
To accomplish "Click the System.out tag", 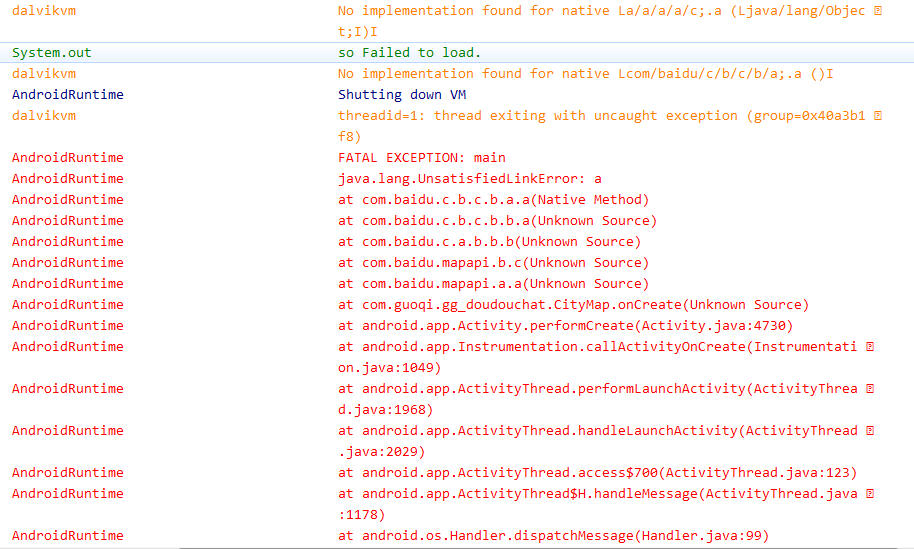I will tap(51, 52).
